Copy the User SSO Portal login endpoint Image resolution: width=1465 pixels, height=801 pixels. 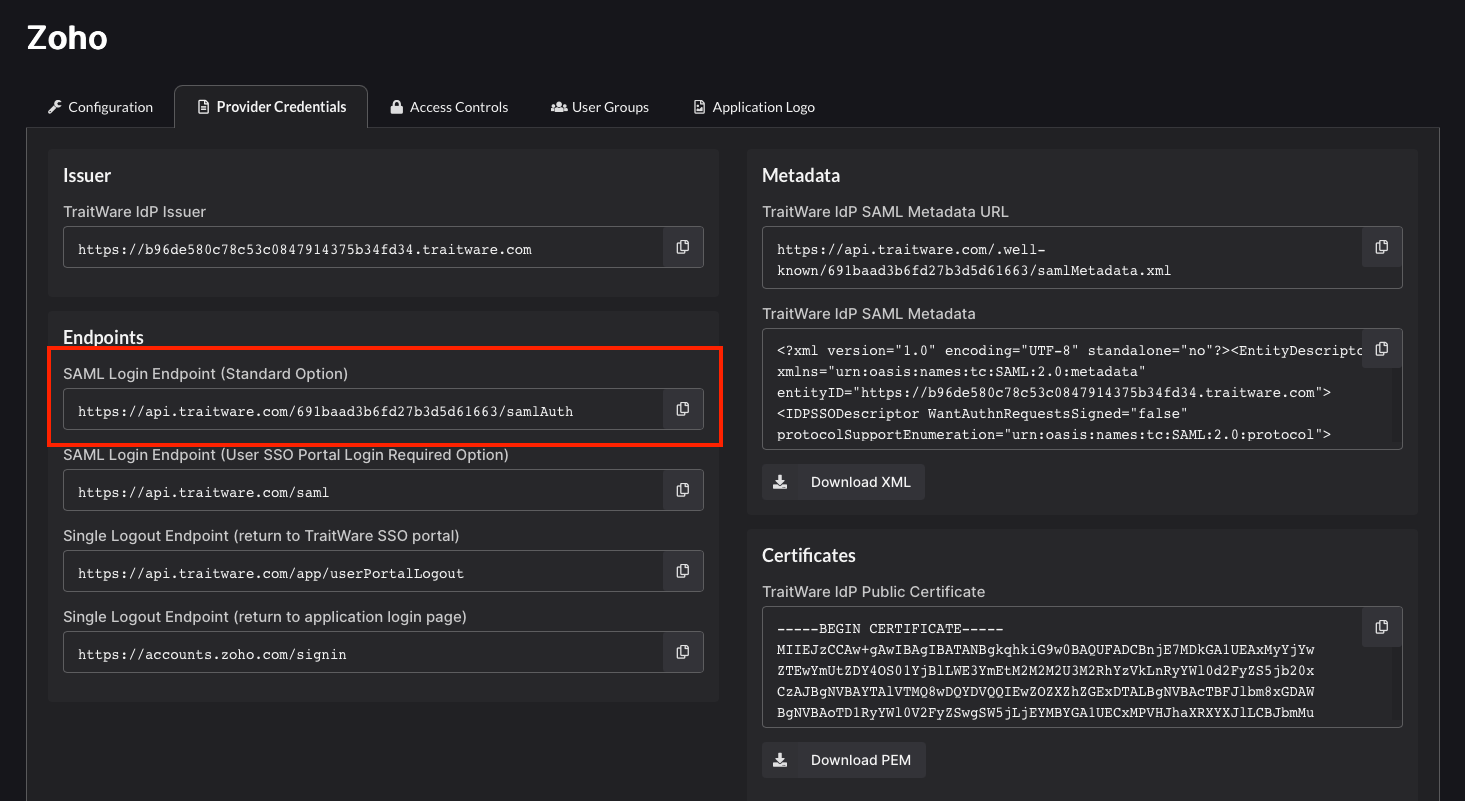(x=683, y=490)
